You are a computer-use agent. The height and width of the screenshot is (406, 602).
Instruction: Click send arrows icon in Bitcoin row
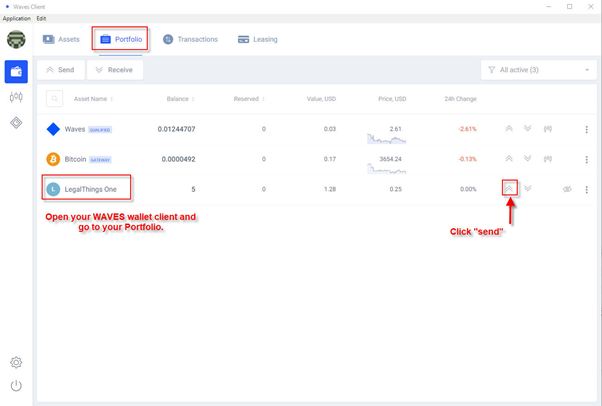(509, 159)
